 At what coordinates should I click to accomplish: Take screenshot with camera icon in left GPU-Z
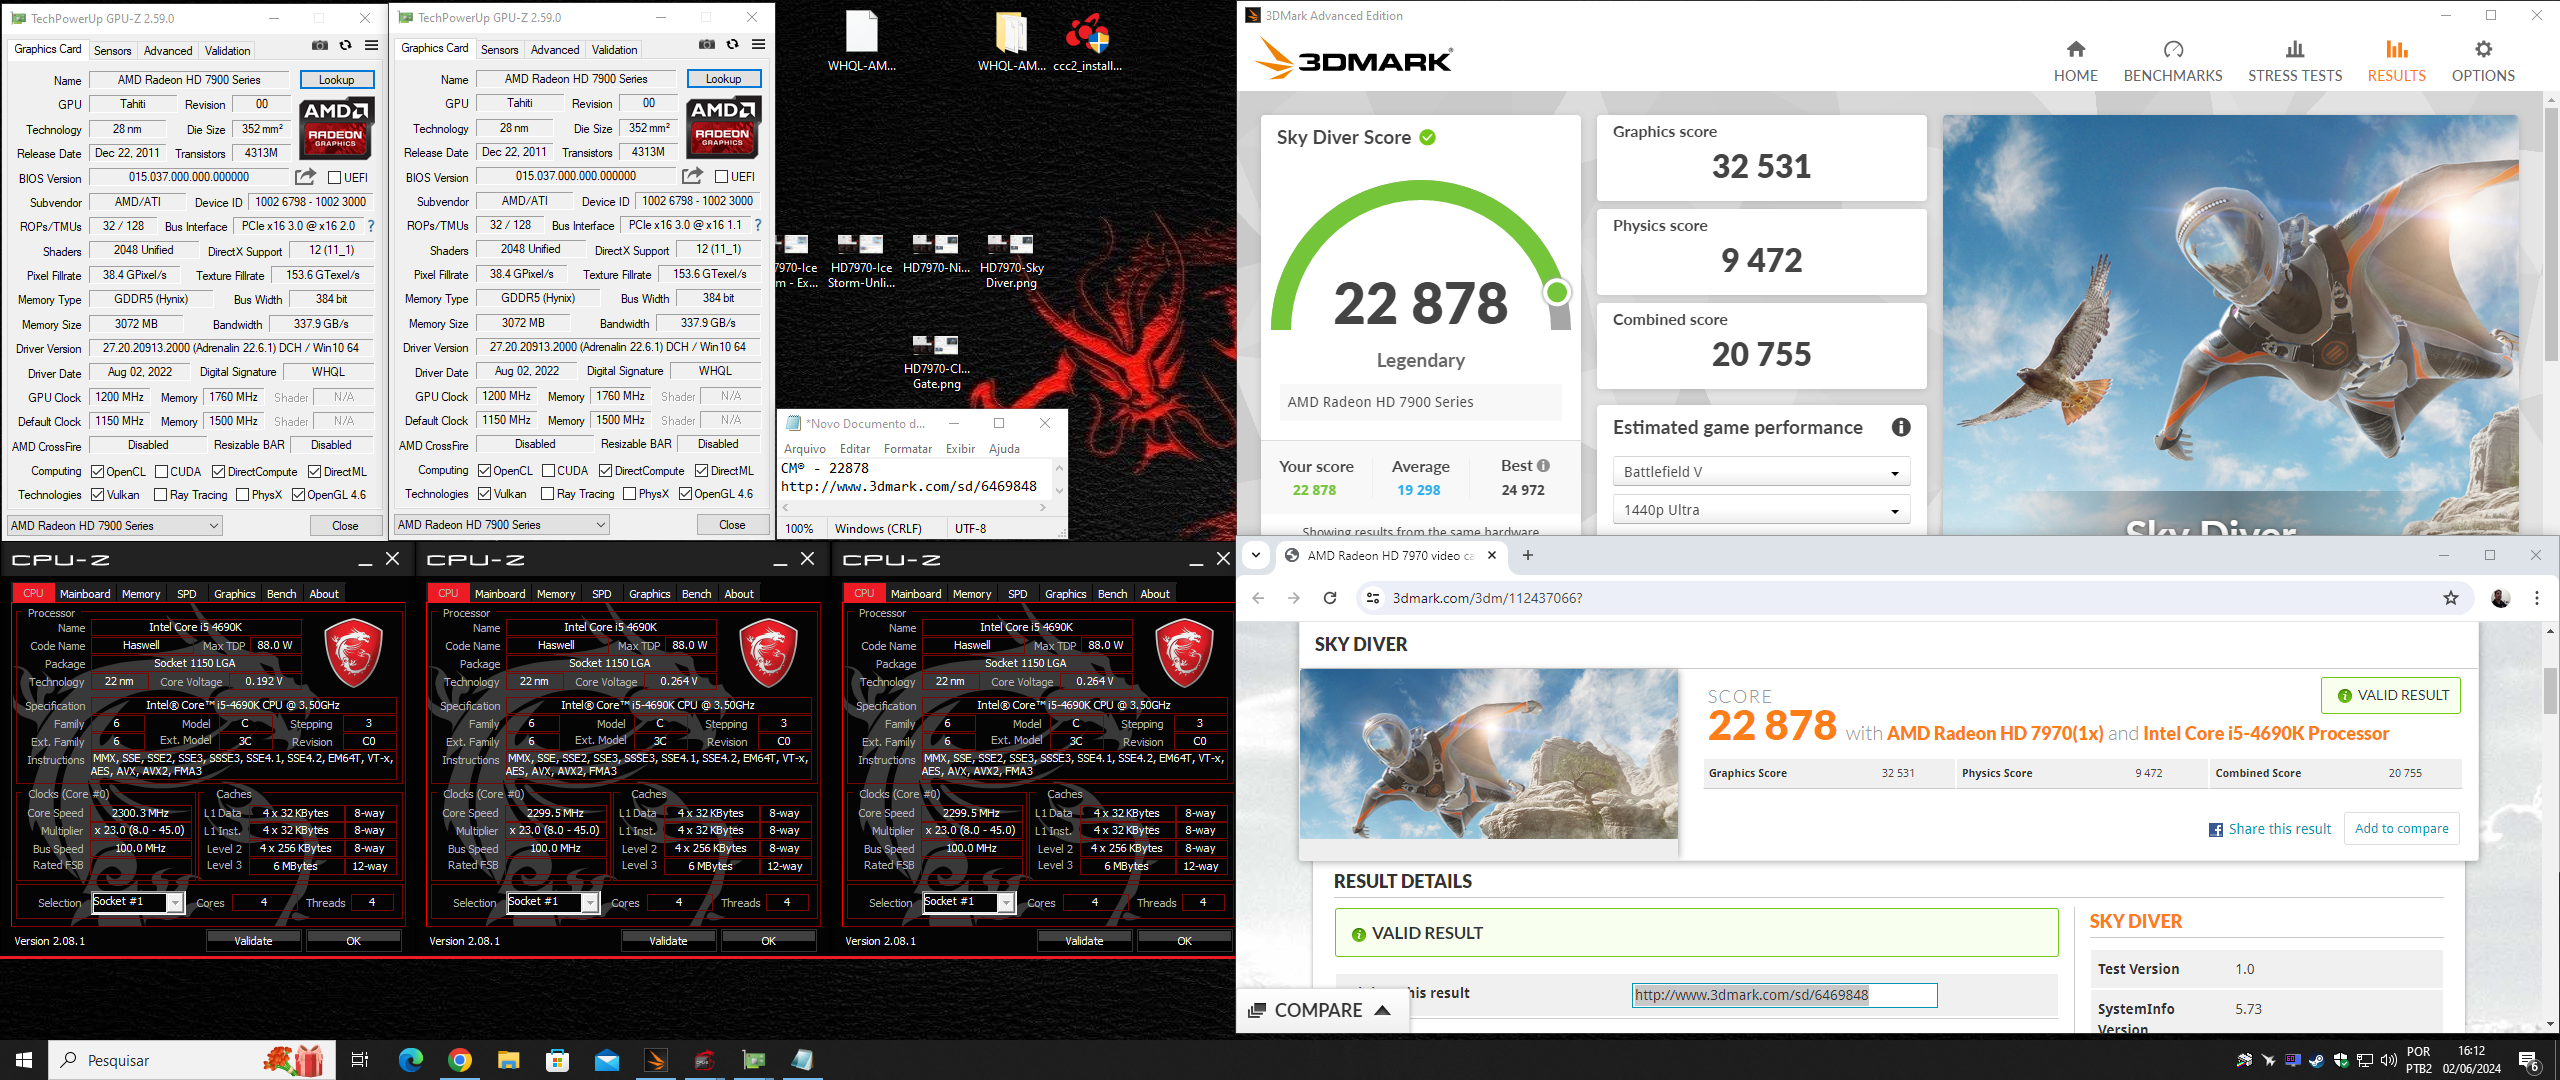point(320,45)
